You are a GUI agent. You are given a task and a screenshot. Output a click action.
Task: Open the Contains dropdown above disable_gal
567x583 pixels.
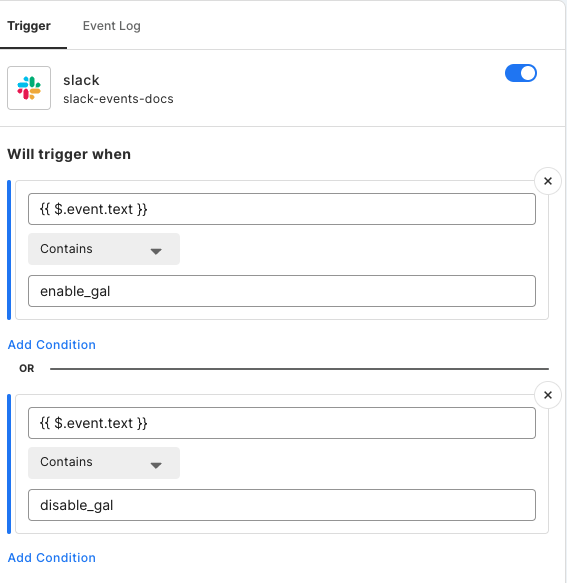tap(104, 463)
